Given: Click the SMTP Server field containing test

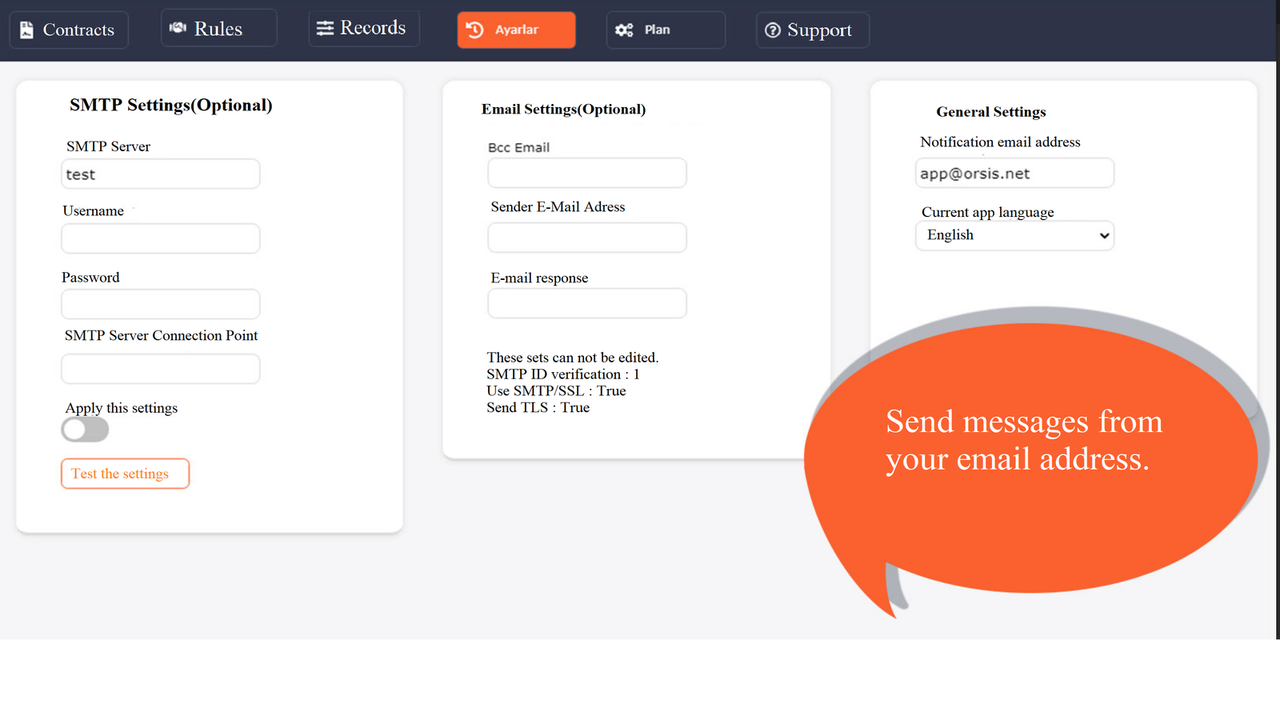Looking at the screenshot, I should click(160, 173).
